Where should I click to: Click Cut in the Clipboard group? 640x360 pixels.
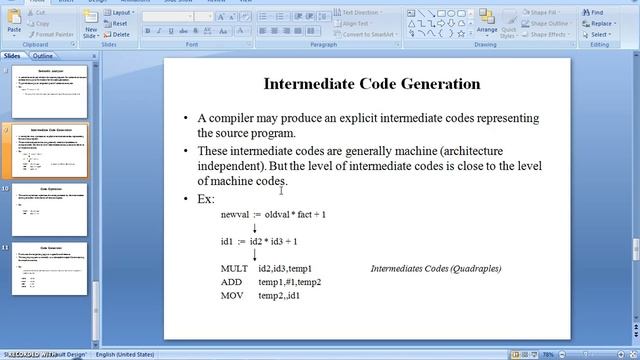pyautogui.click(x=37, y=13)
